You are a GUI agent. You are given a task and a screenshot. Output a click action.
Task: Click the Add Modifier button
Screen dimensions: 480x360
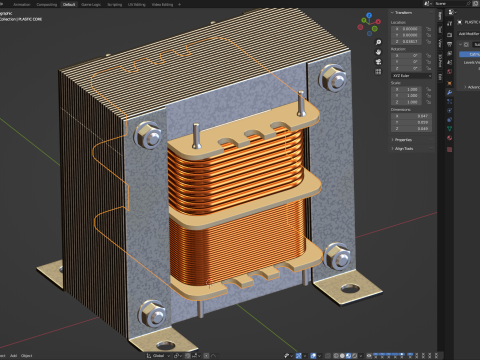[469, 34]
